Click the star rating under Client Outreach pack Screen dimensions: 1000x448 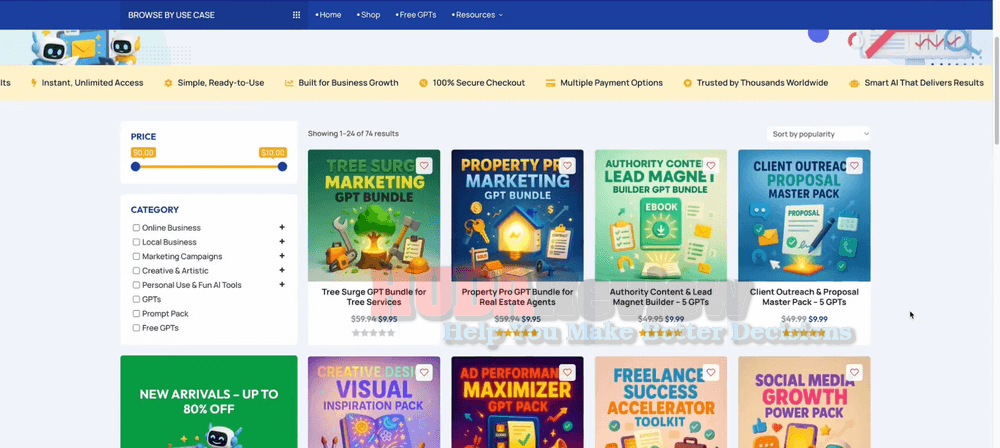(x=804, y=332)
